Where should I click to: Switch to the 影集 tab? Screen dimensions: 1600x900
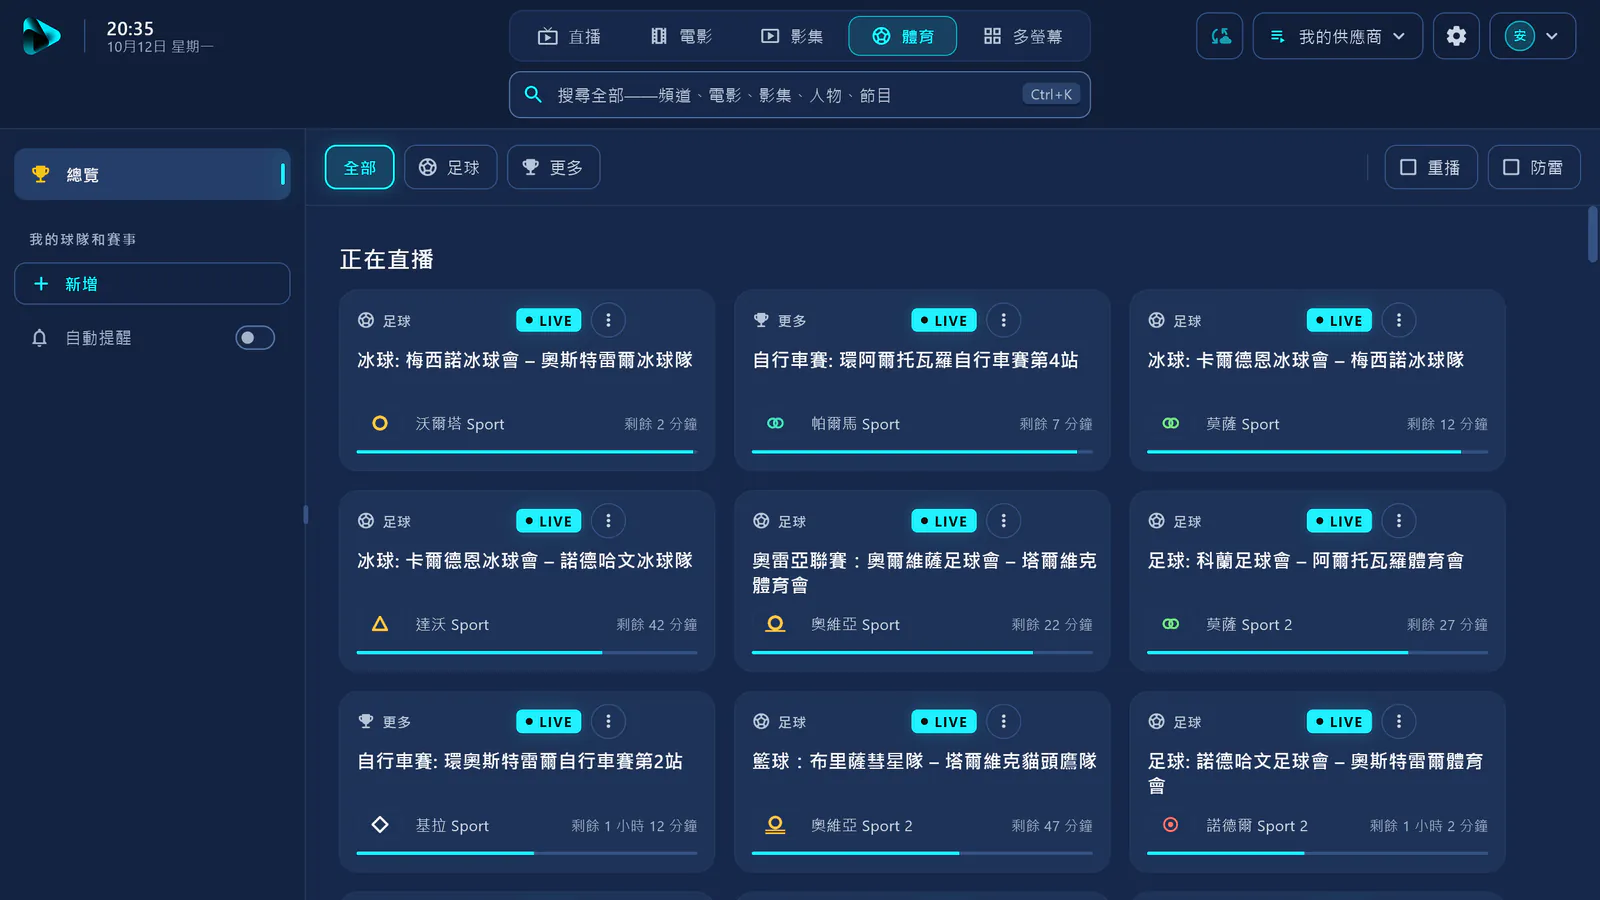click(x=792, y=36)
